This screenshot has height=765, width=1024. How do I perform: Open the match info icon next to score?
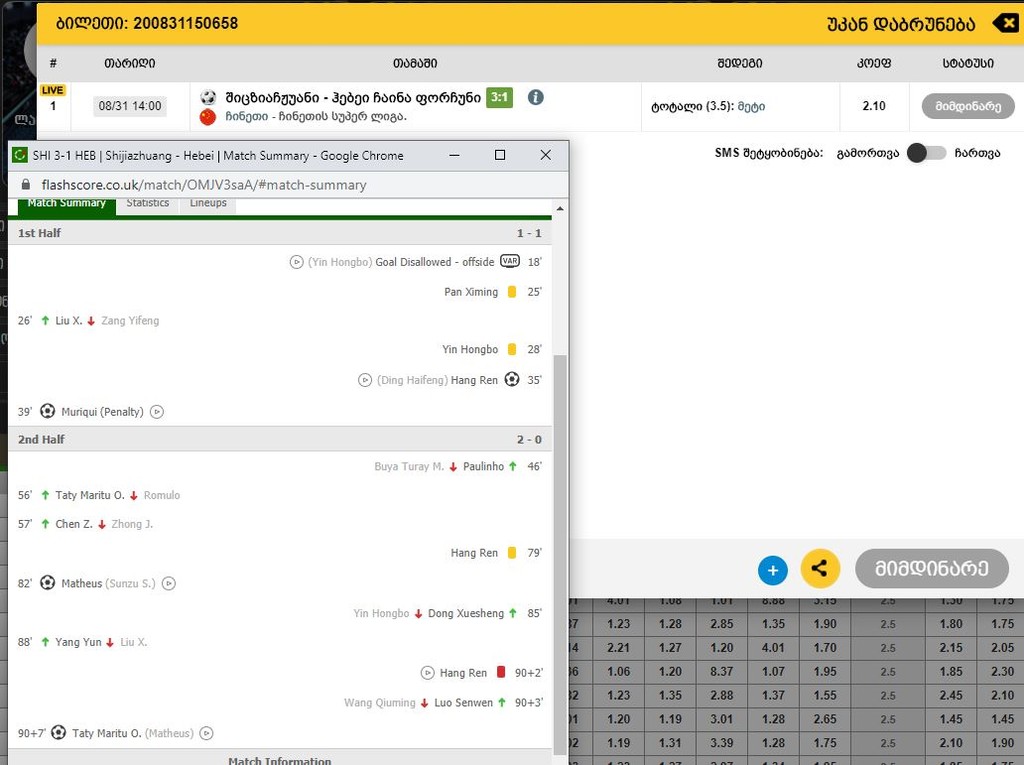pyautogui.click(x=536, y=97)
